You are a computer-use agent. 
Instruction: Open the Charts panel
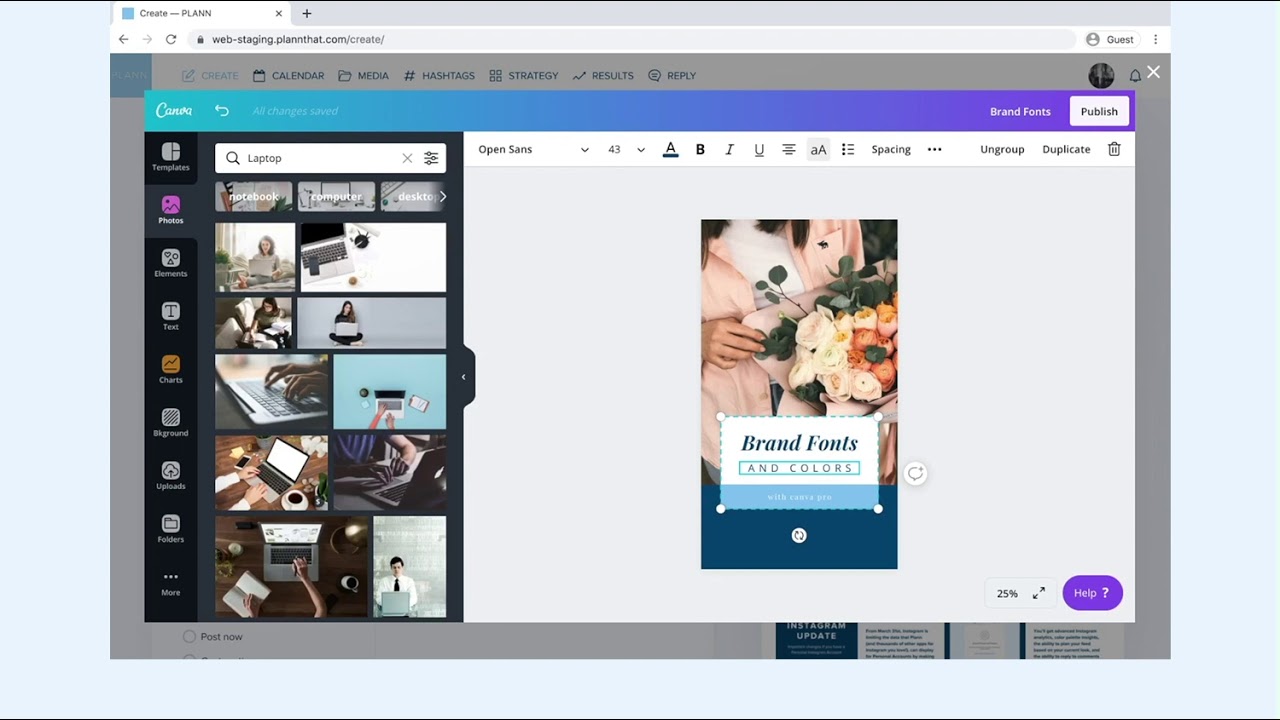pos(171,369)
